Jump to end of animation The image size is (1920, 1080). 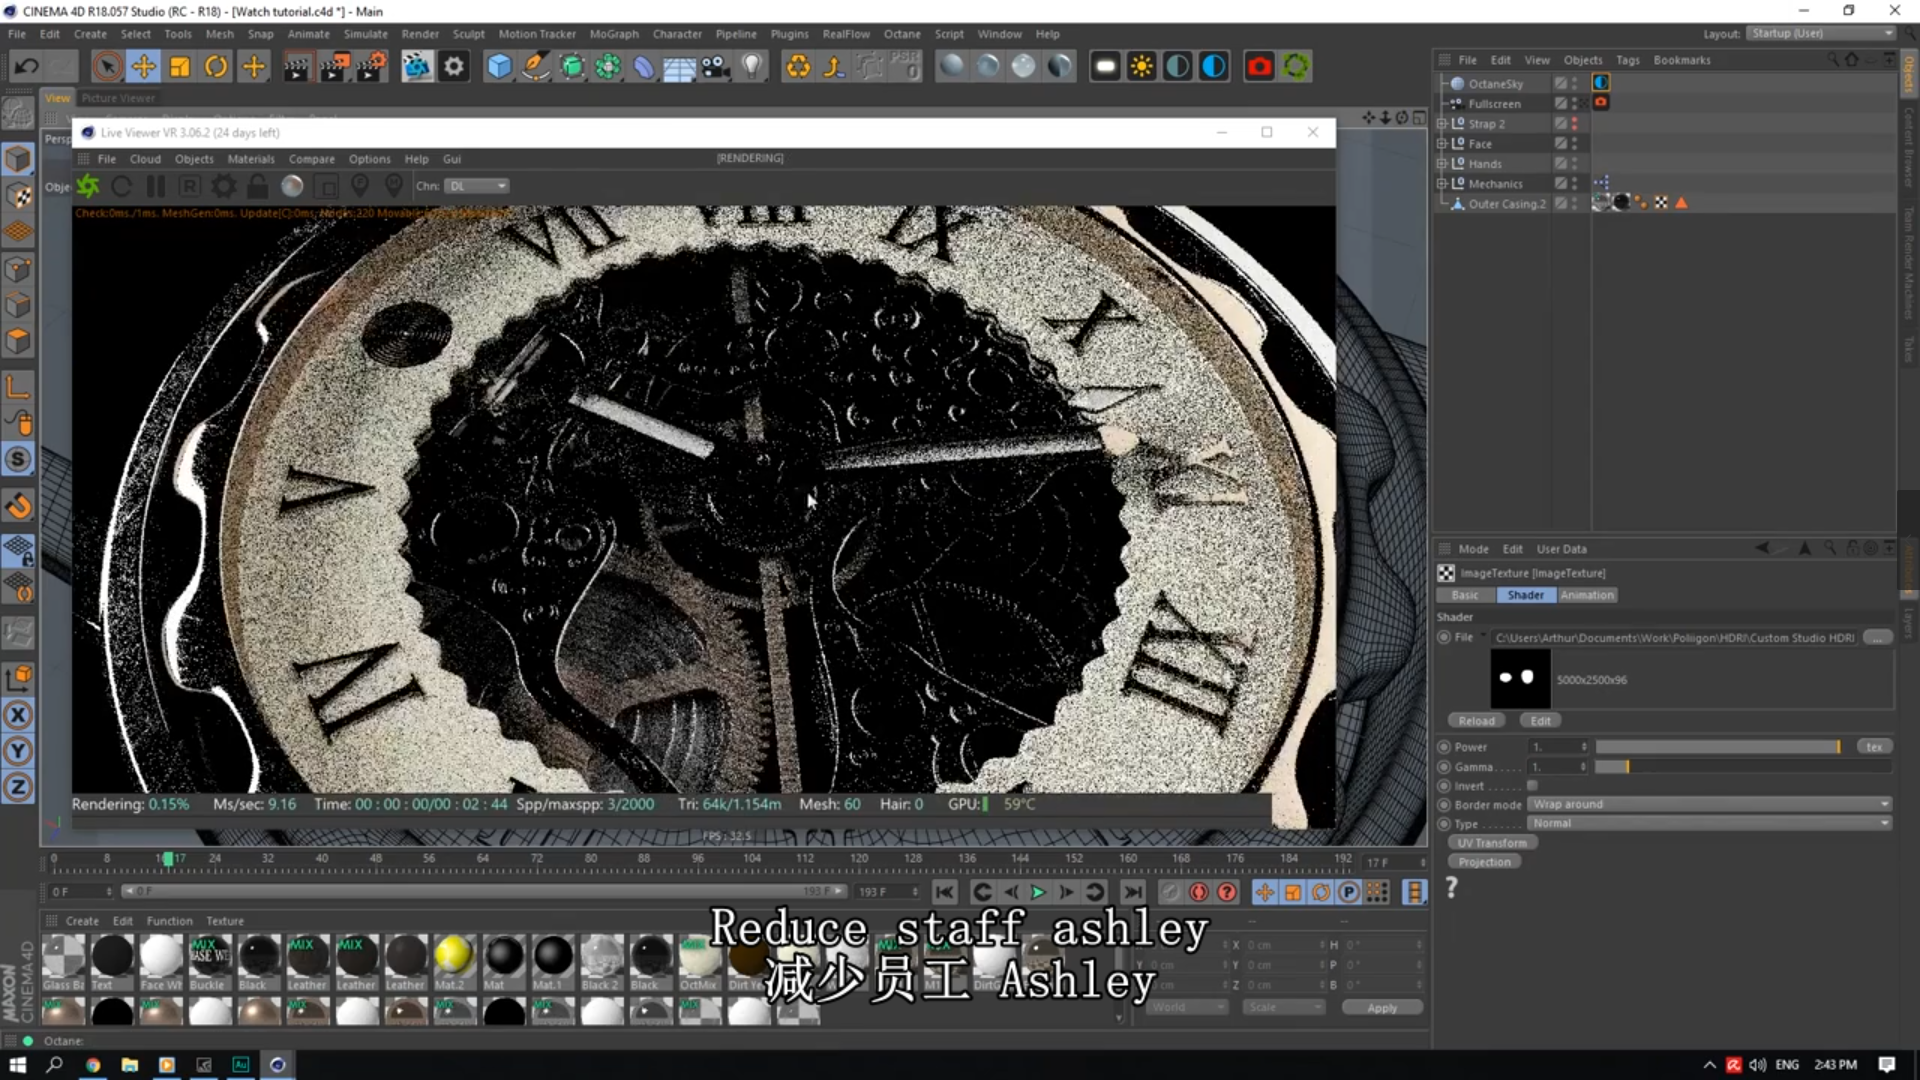click(x=1132, y=892)
